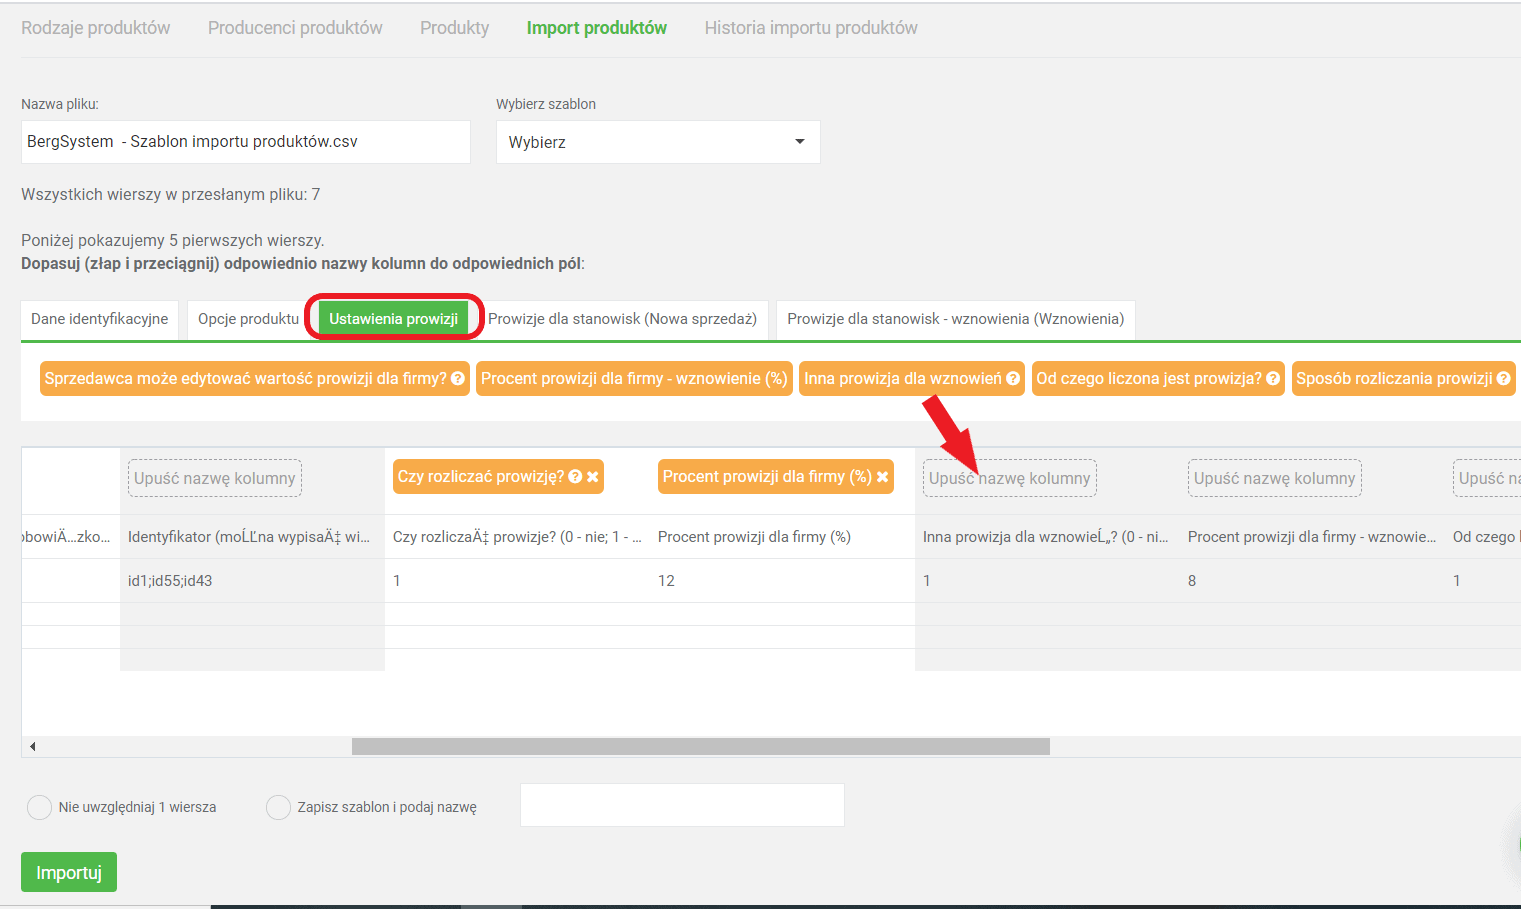
Task: Open 'Producenci produktów' section
Action: point(295,28)
